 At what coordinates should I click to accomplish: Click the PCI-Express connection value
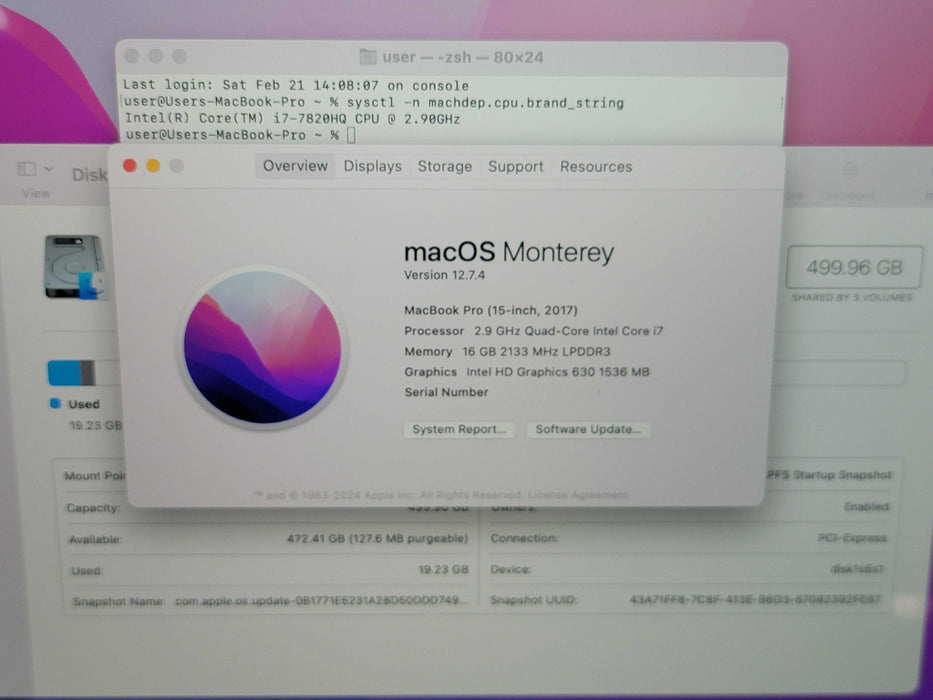852,538
